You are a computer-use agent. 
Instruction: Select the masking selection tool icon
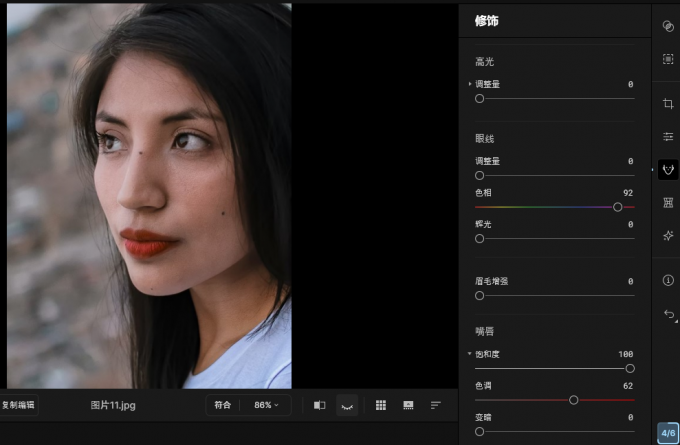(x=668, y=59)
